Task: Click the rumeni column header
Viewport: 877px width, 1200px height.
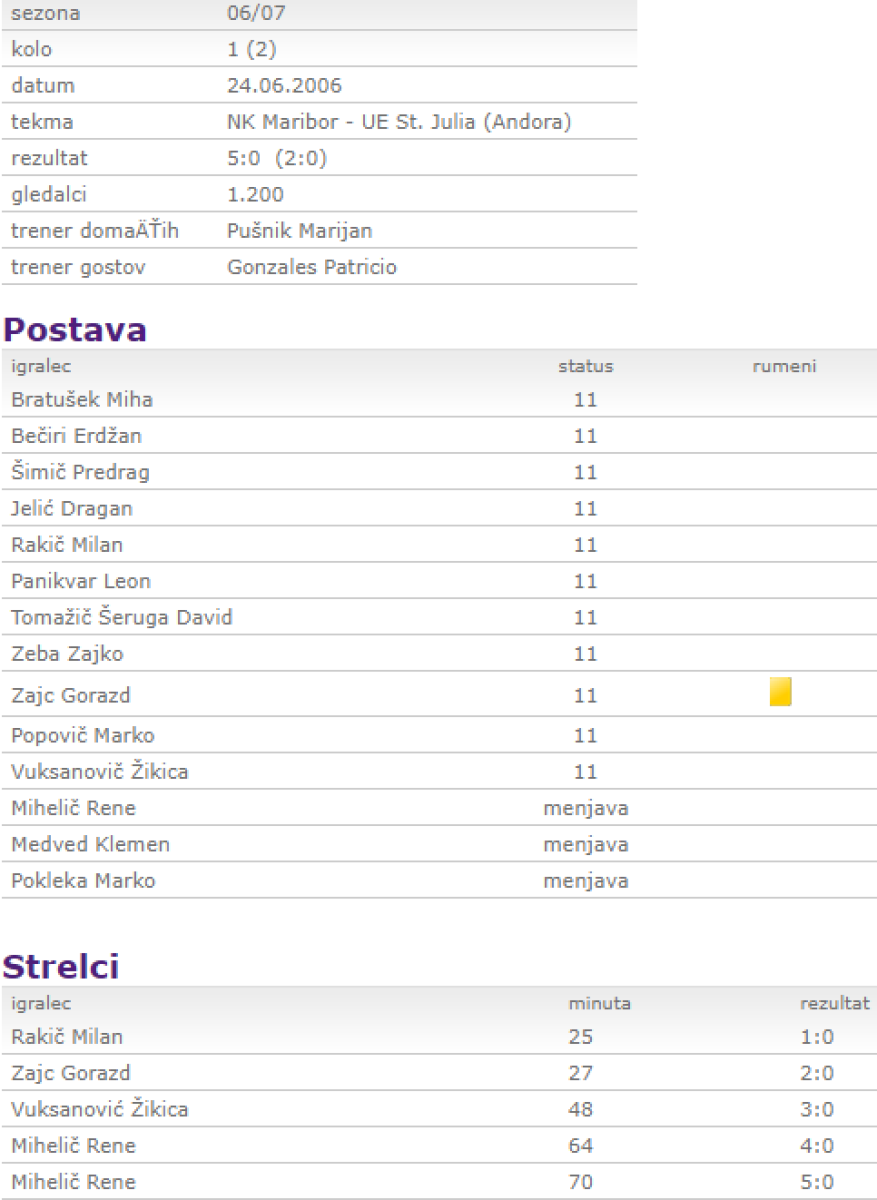Action: click(x=784, y=367)
